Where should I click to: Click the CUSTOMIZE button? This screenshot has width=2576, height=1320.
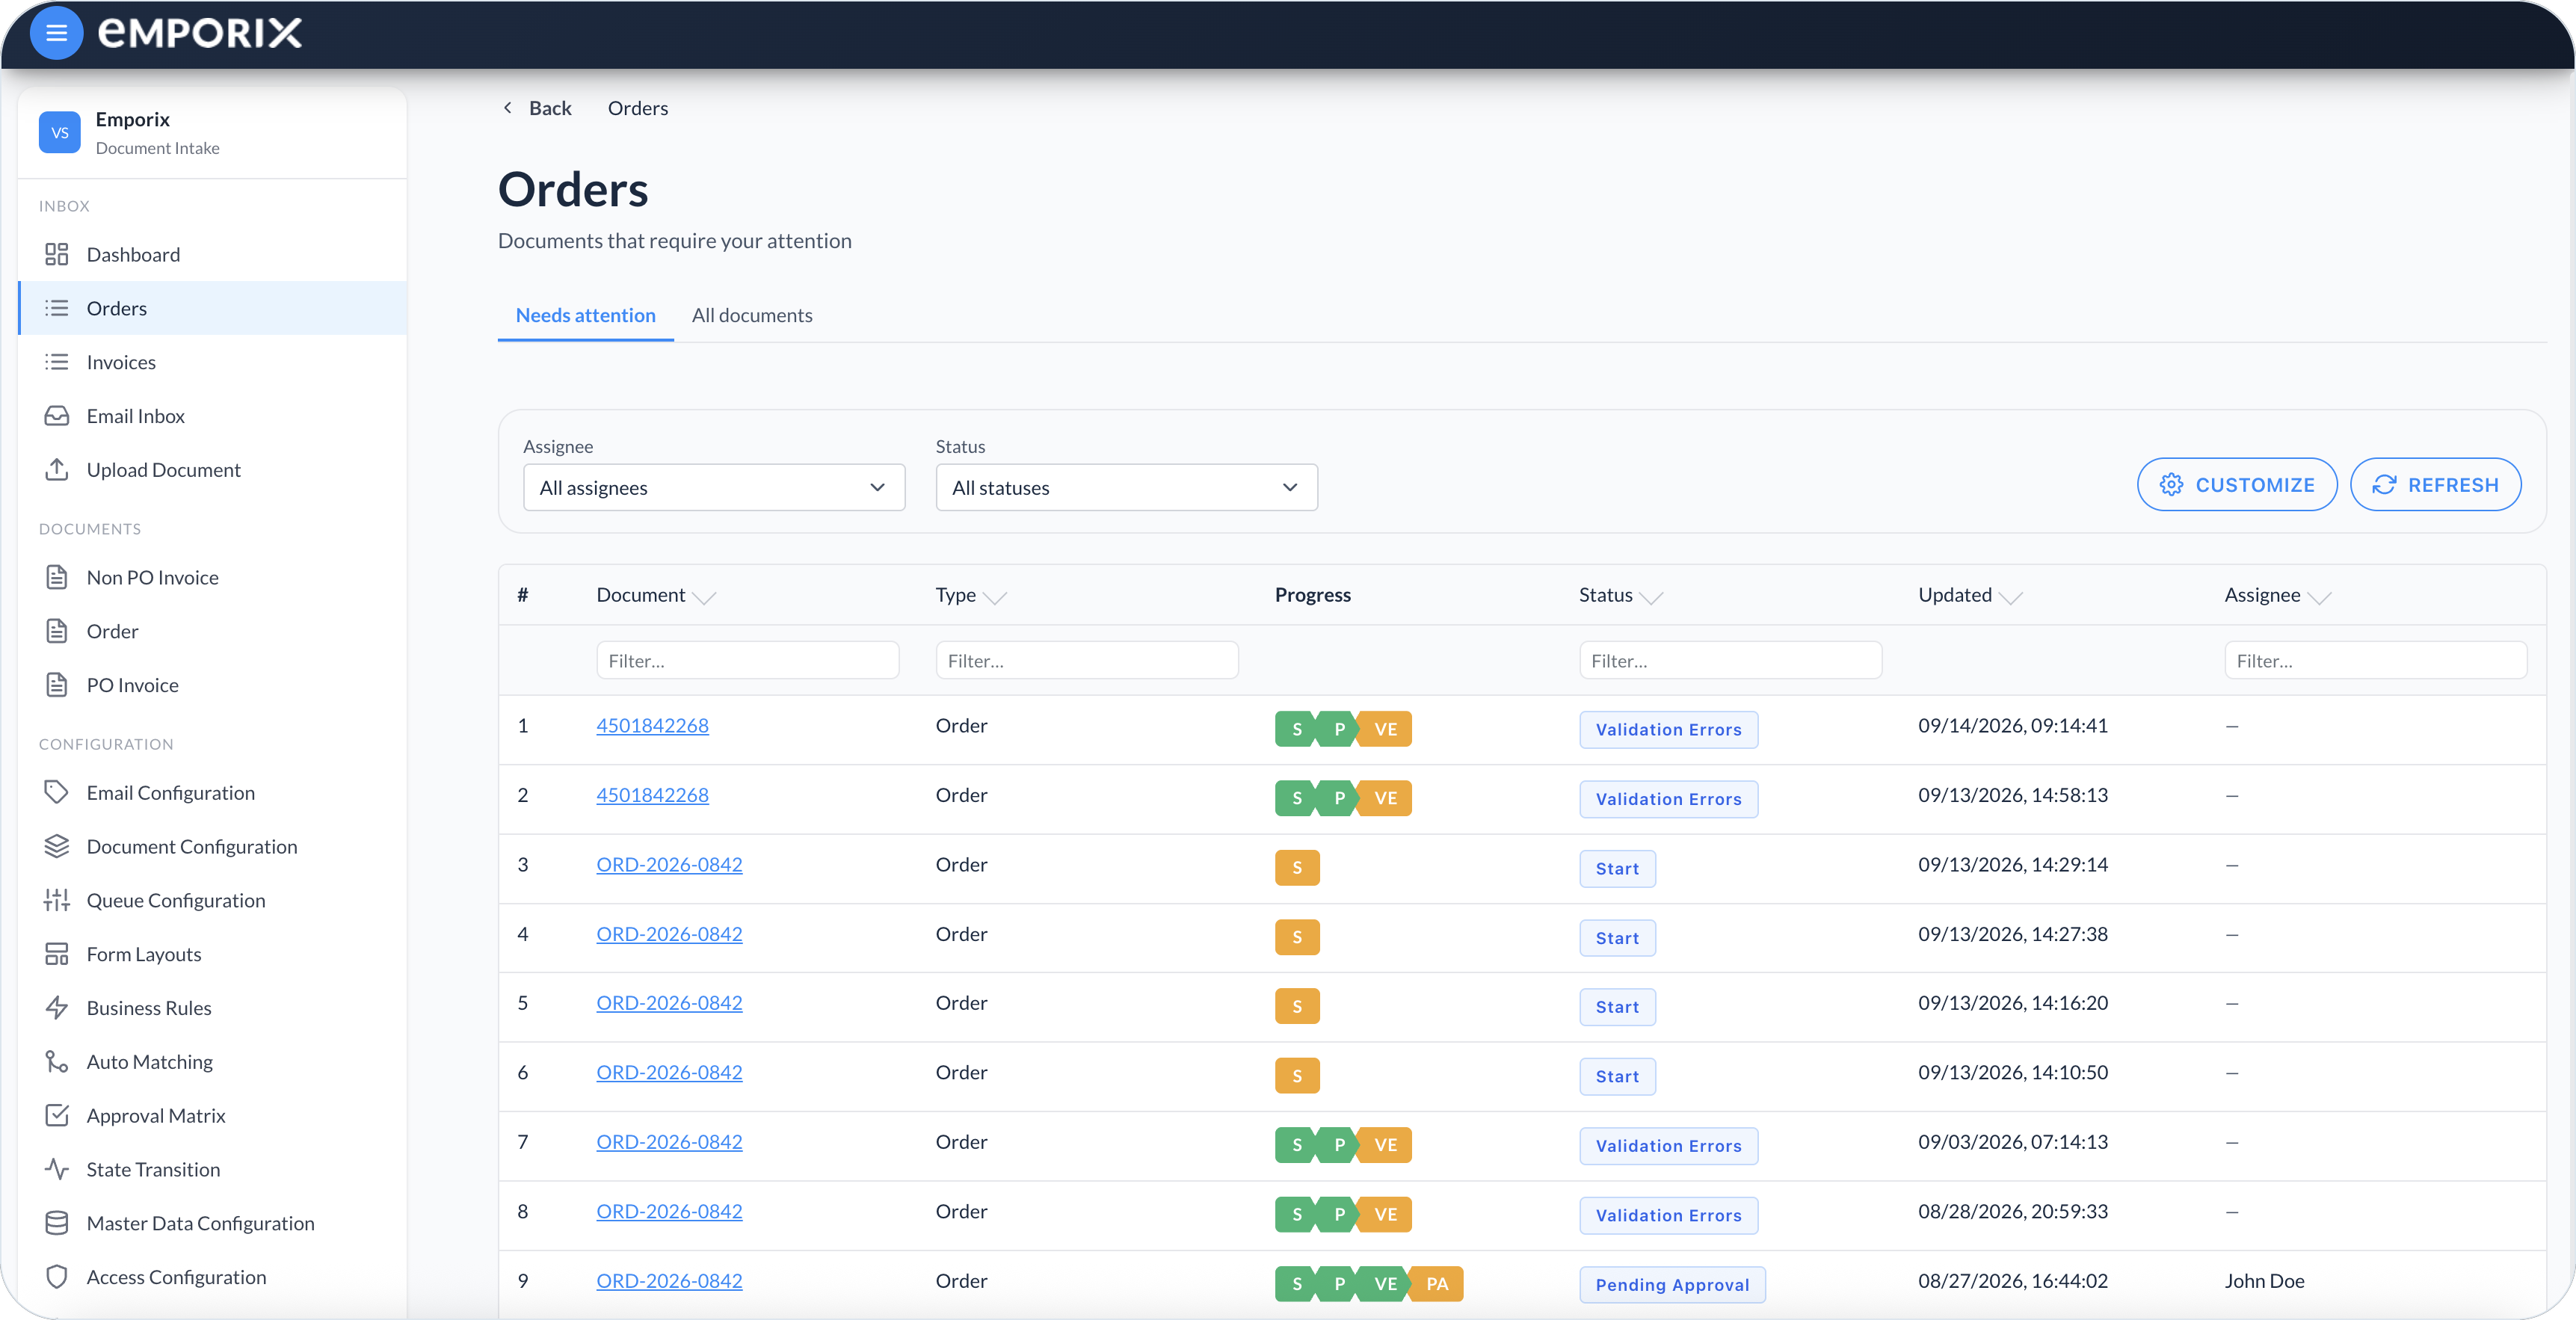point(2237,485)
